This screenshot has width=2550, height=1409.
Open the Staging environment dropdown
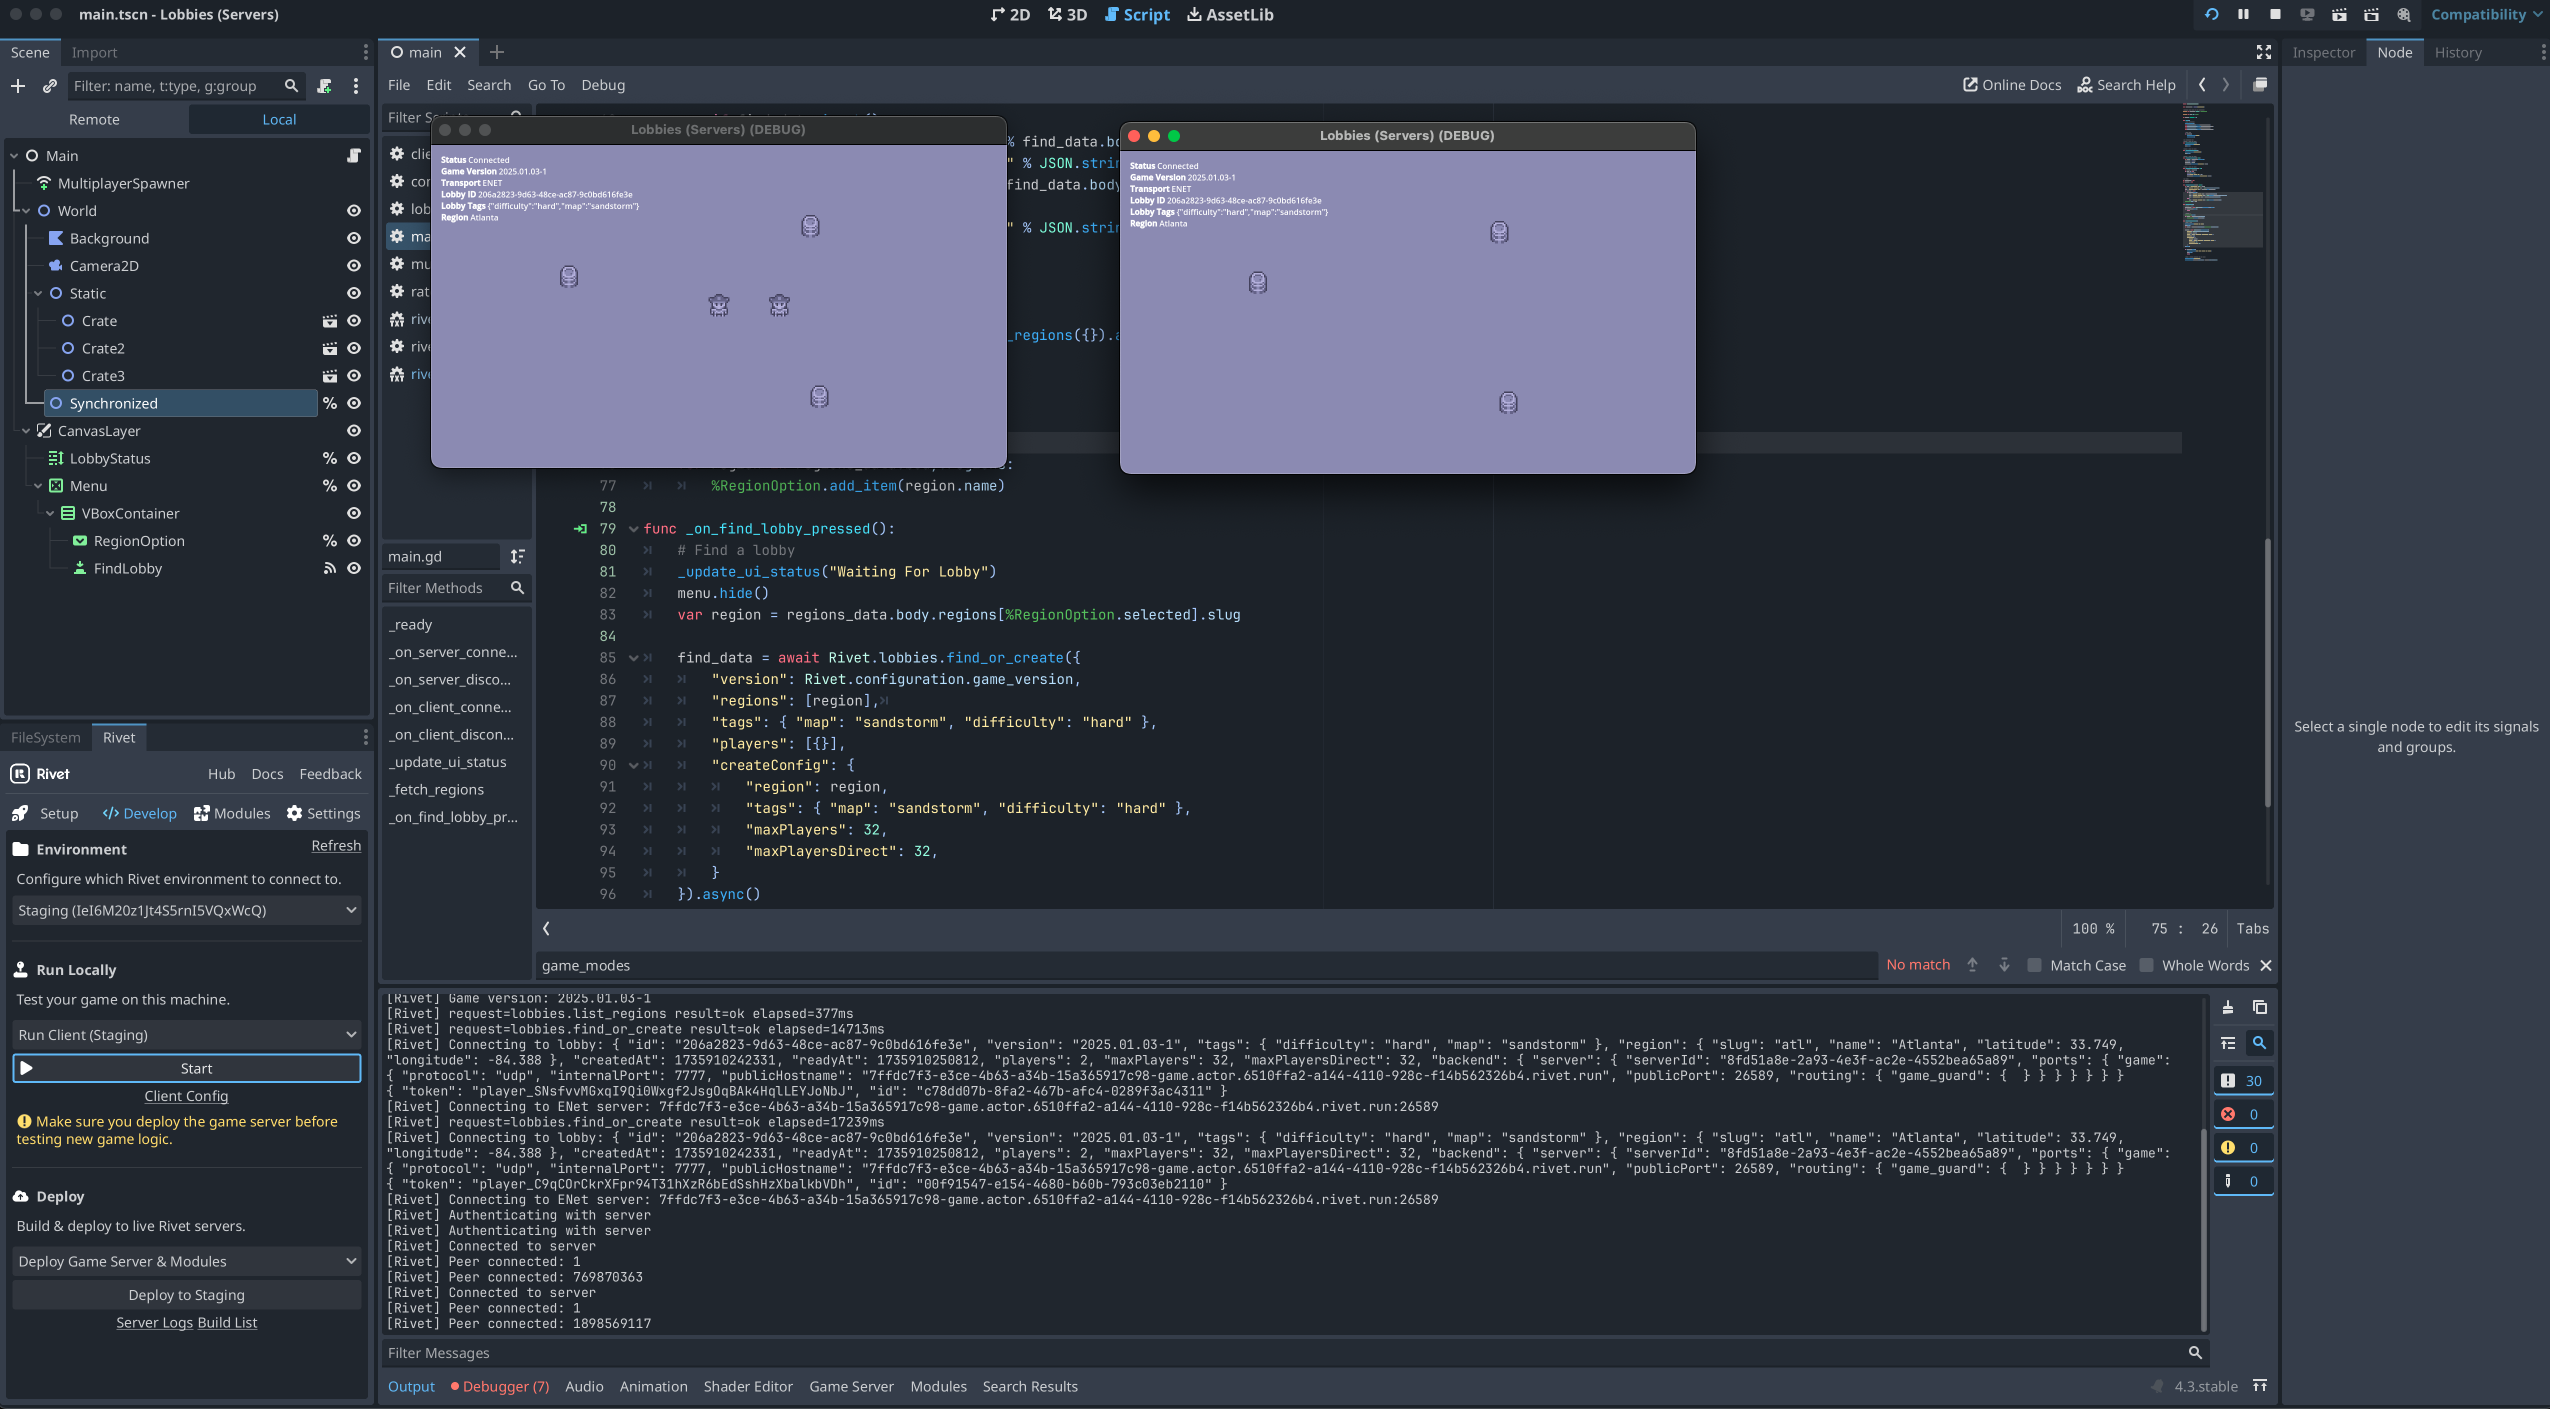coord(186,910)
